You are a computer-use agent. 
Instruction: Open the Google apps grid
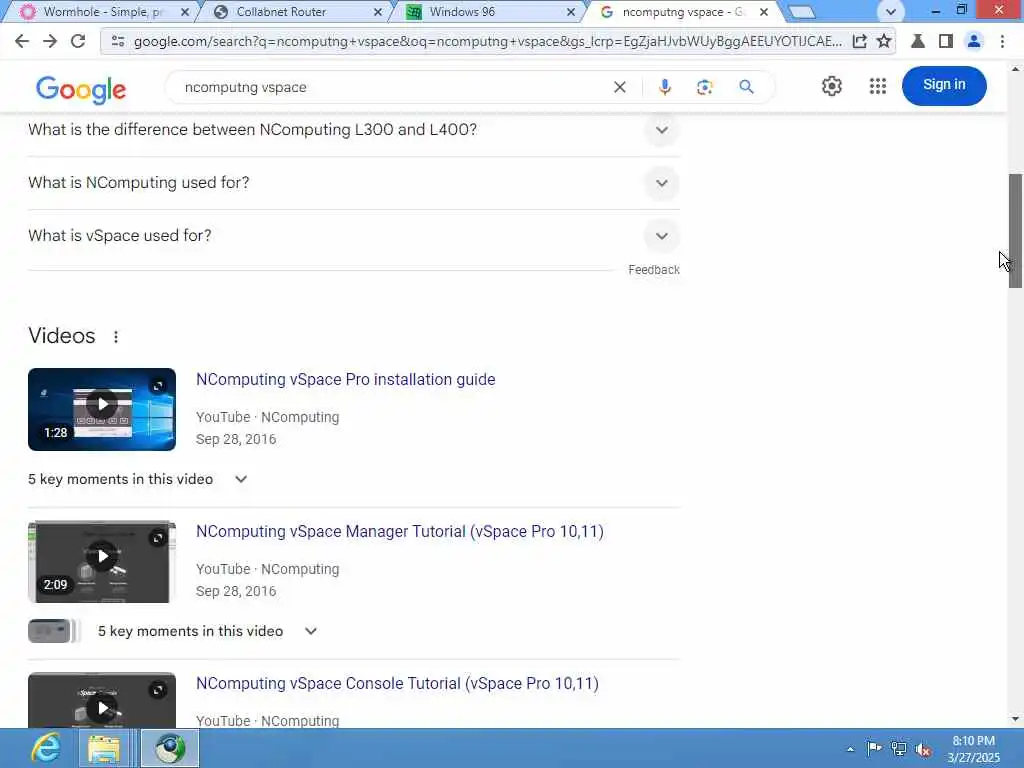coord(878,86)
